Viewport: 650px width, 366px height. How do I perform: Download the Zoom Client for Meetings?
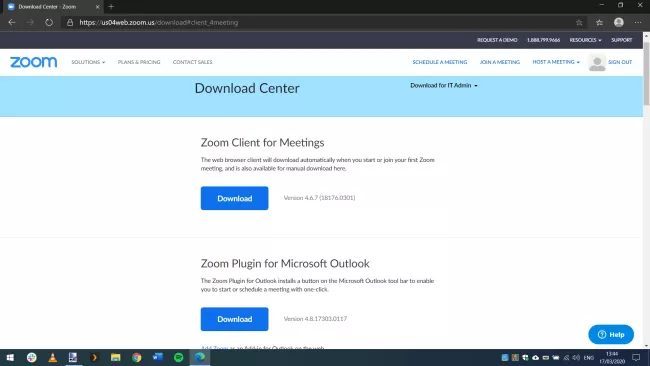pos(234,198)
